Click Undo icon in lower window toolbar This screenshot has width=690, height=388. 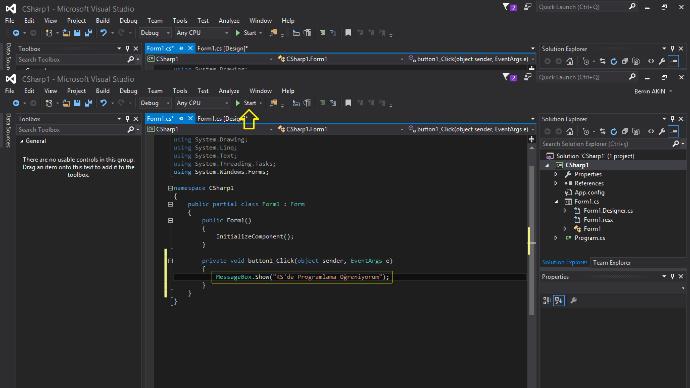[103, 103]
